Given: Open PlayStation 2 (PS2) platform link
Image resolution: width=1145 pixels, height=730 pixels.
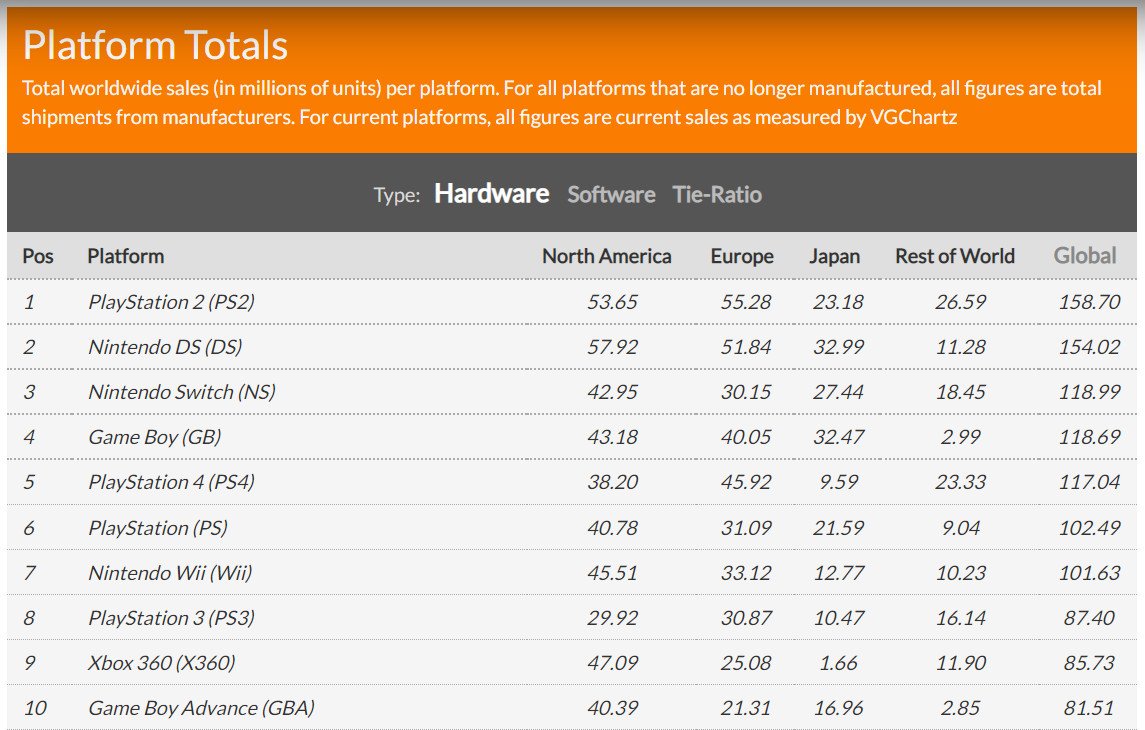Looking at the screenshot, I should 172,302.
